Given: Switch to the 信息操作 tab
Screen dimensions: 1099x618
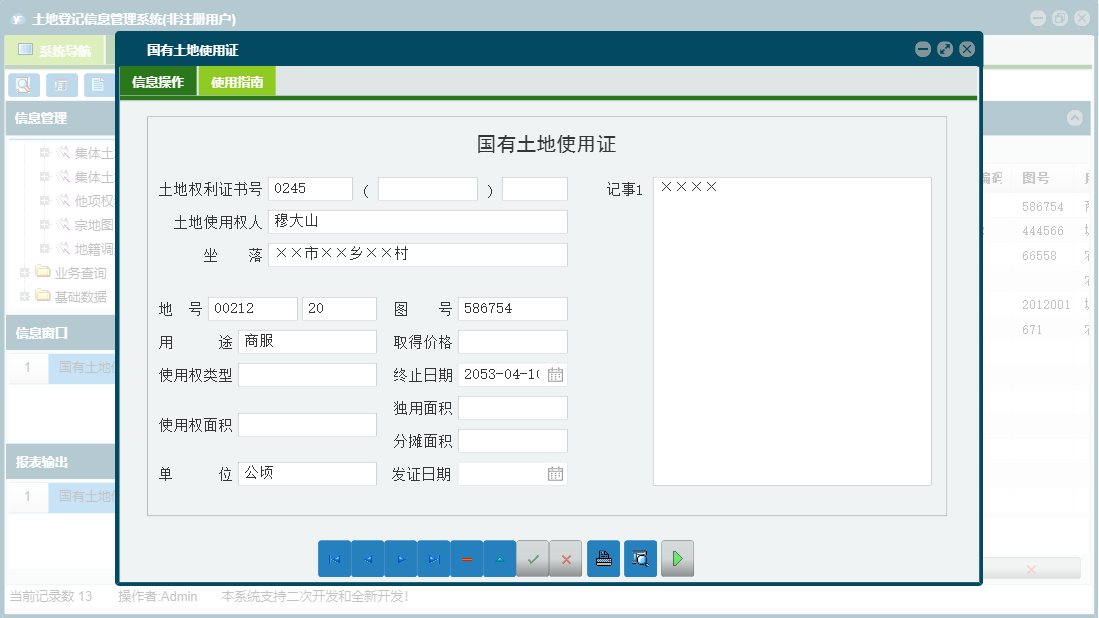Looking at the screenshot, I should click(158, 82).
